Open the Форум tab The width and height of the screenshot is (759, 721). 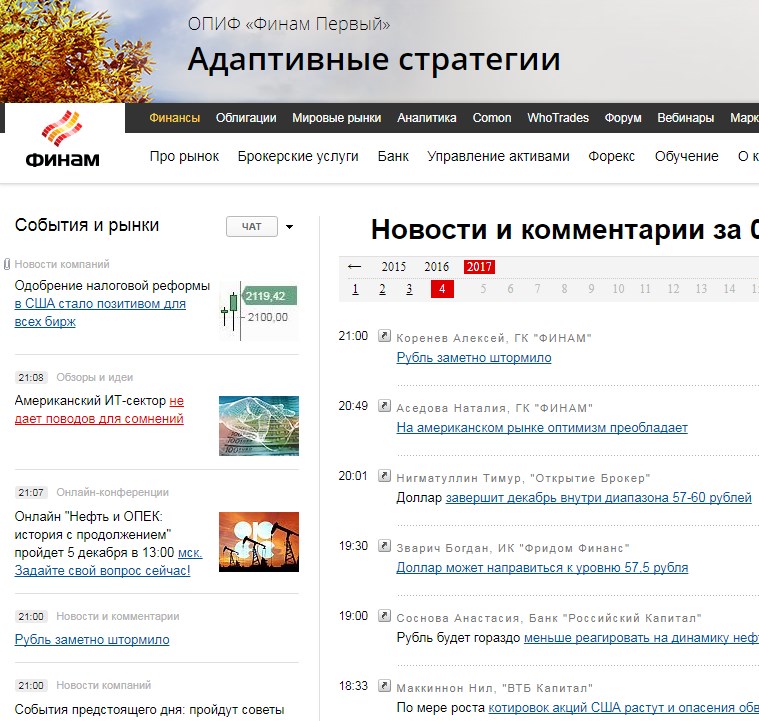click(x=623, y=118)
